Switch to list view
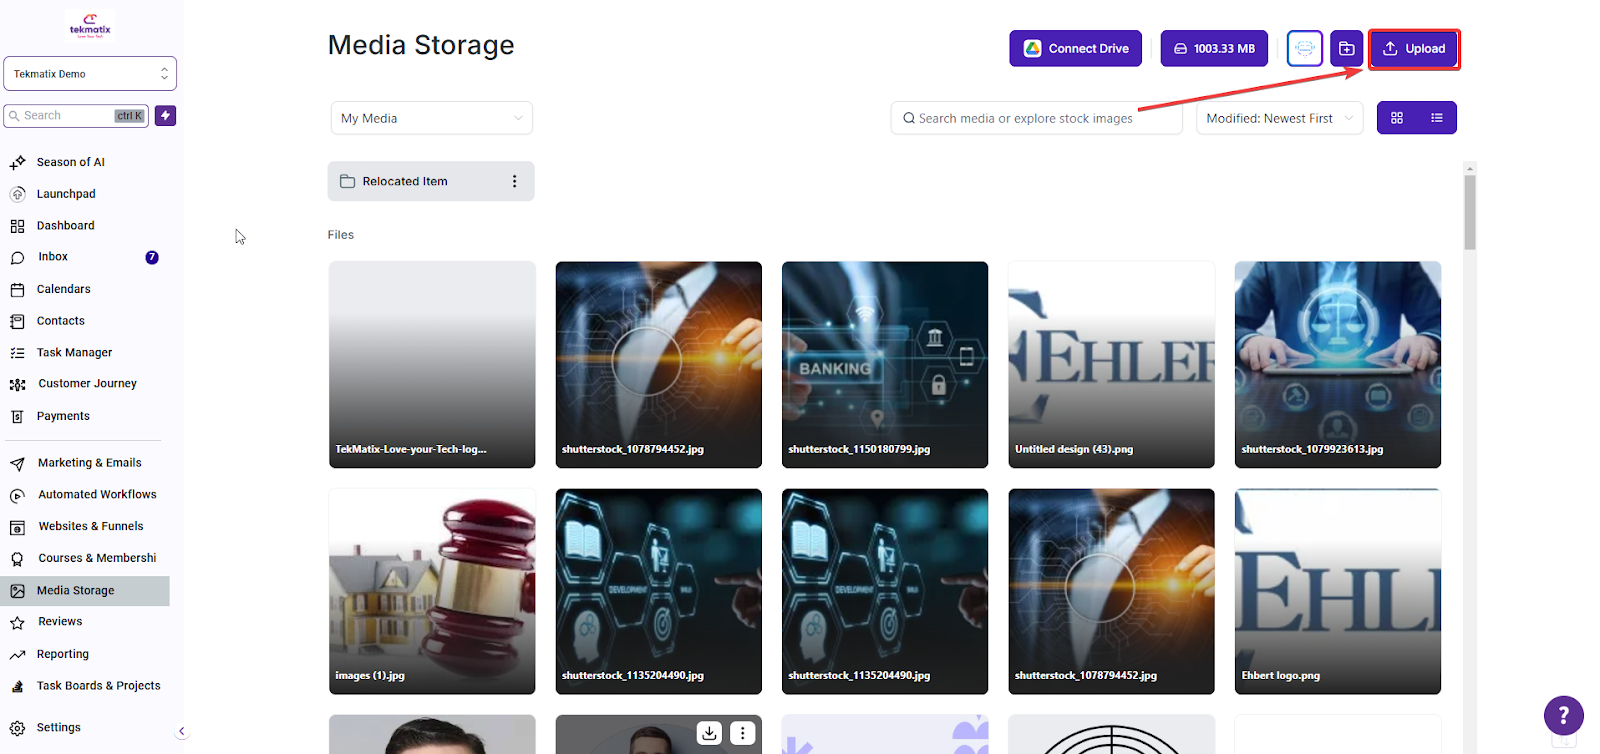Image resolution: width=1600 pixels, height=754 pixels. tap(1437, 118)
